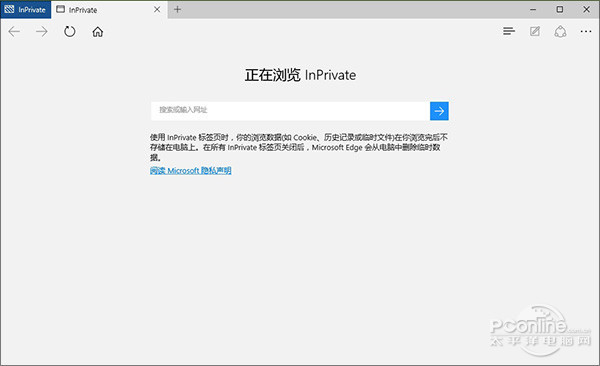
Task: Open the More actions menu (three dots)
Action: [586, 31]
